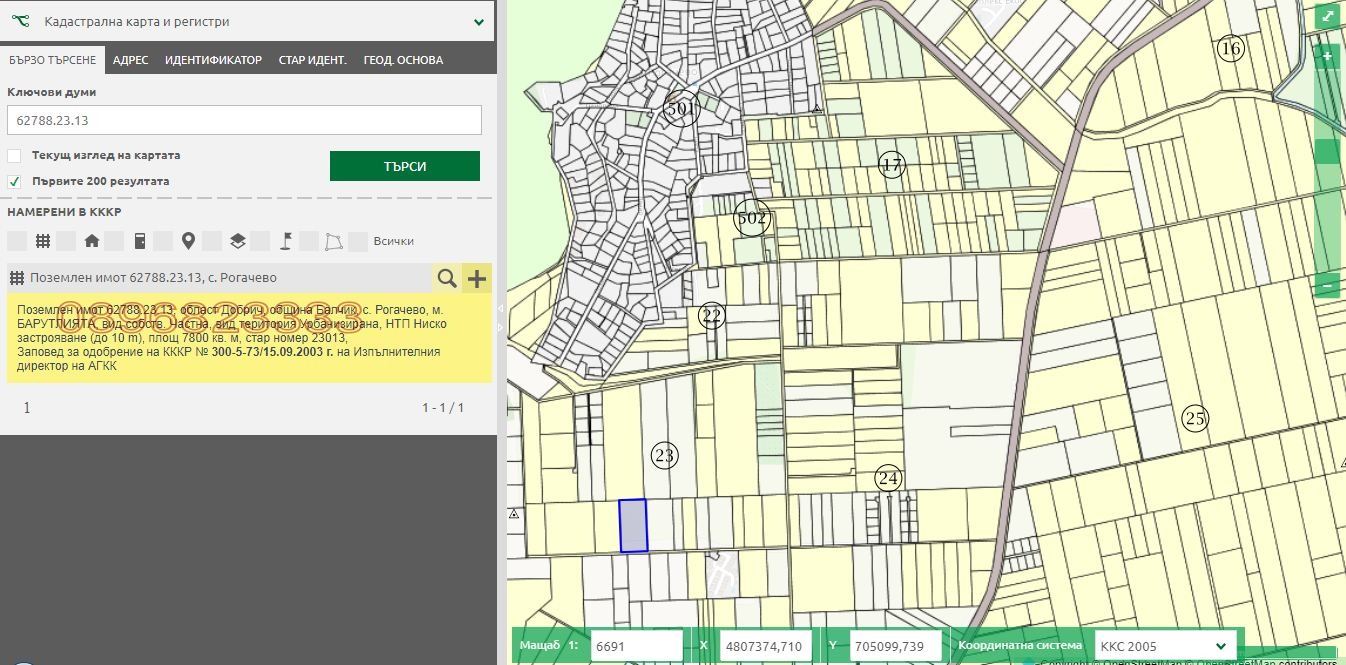Enable 'Текущ изглед на картата' checkbox
The height and width of the screenshot is (665, 1346).
(x=14, y=156)
